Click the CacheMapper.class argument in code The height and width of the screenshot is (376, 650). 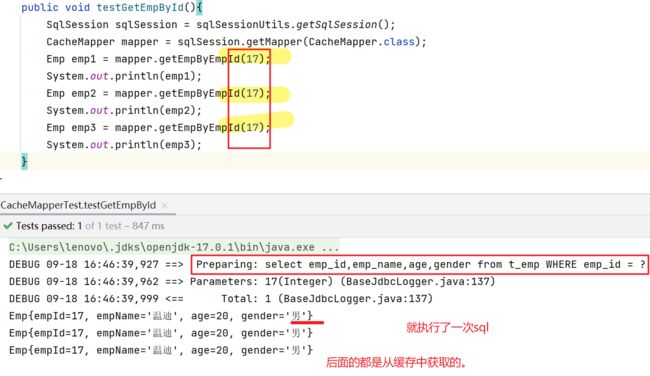[x=361, y=42]
